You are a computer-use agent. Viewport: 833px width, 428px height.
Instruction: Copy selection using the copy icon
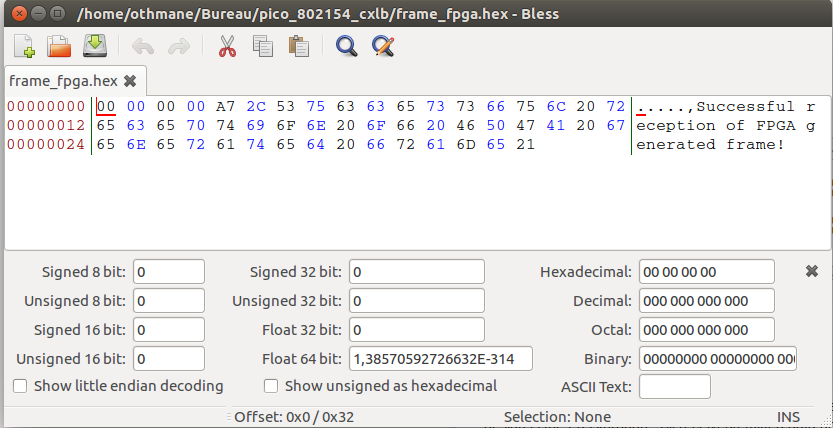pos(263,46)
